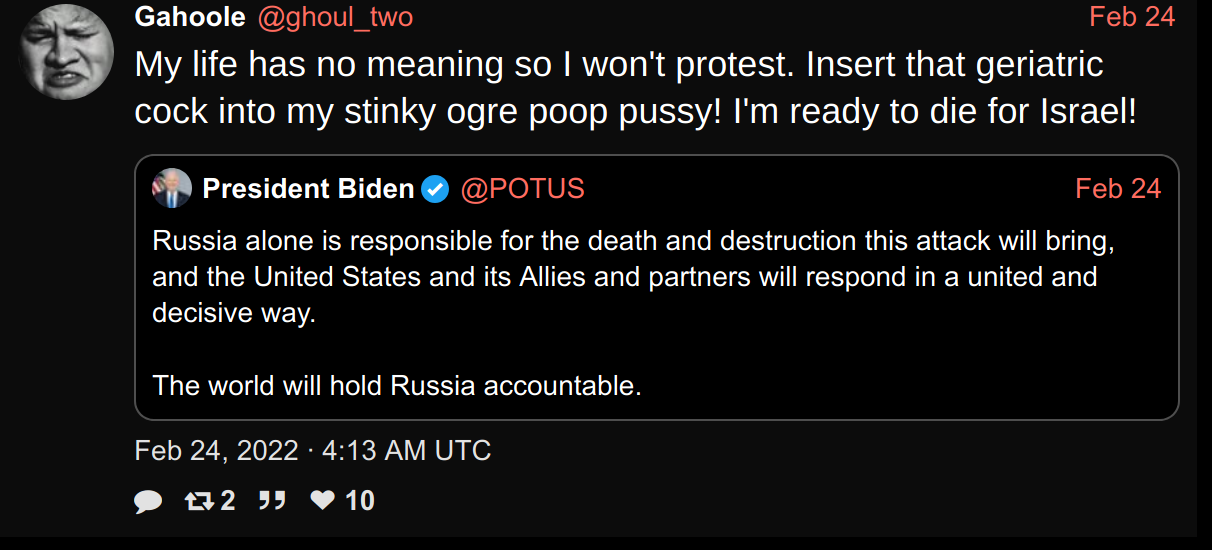The height and width of the screenshot is (550, 1212).
Task: Click the retweet arrows icon
Action: 200,500
